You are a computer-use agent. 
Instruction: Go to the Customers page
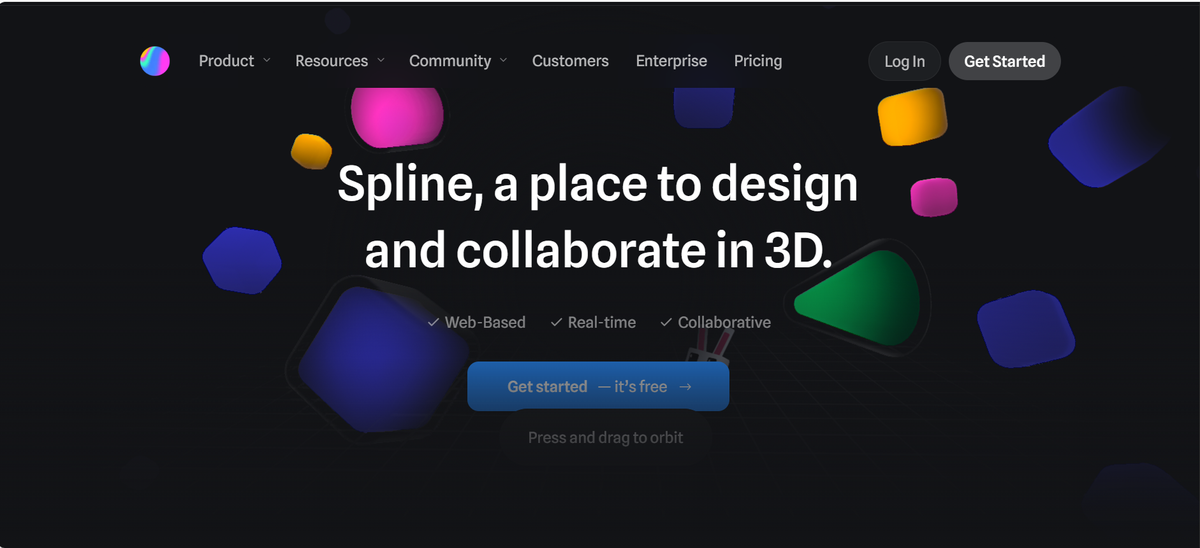click(570, 61)
